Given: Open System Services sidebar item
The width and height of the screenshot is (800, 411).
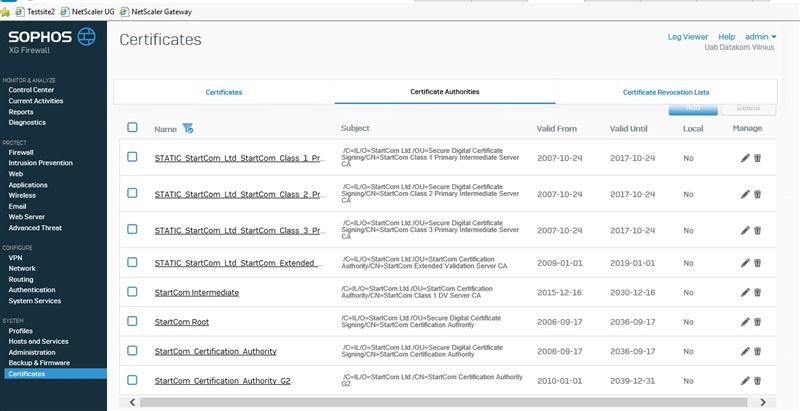Looking at the screenshot, I should (x=35, y=301).
